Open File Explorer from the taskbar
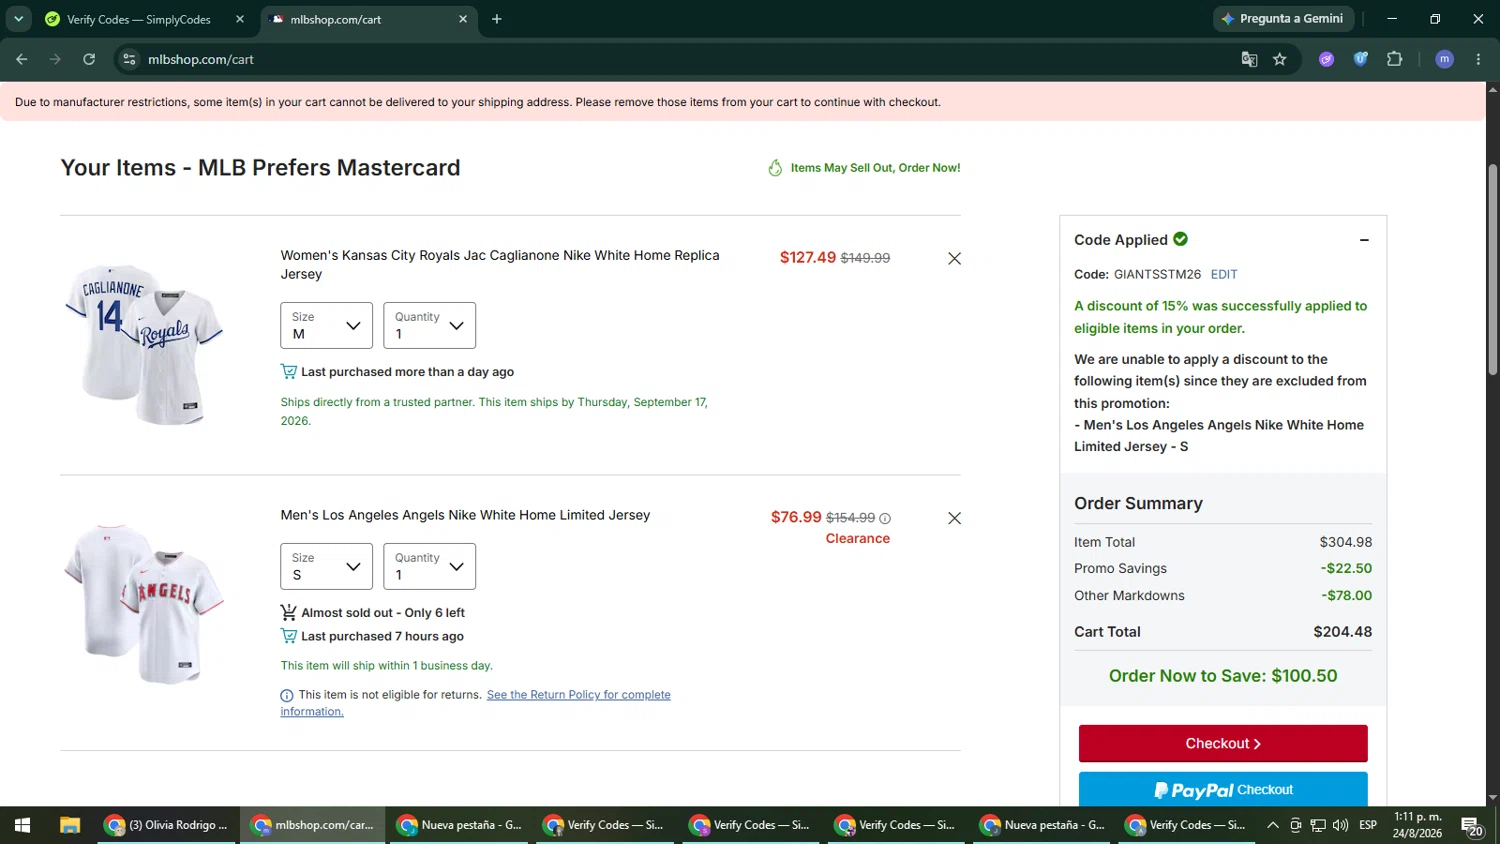The width and height of the screenshot is (1500, 844). point(69,825)
